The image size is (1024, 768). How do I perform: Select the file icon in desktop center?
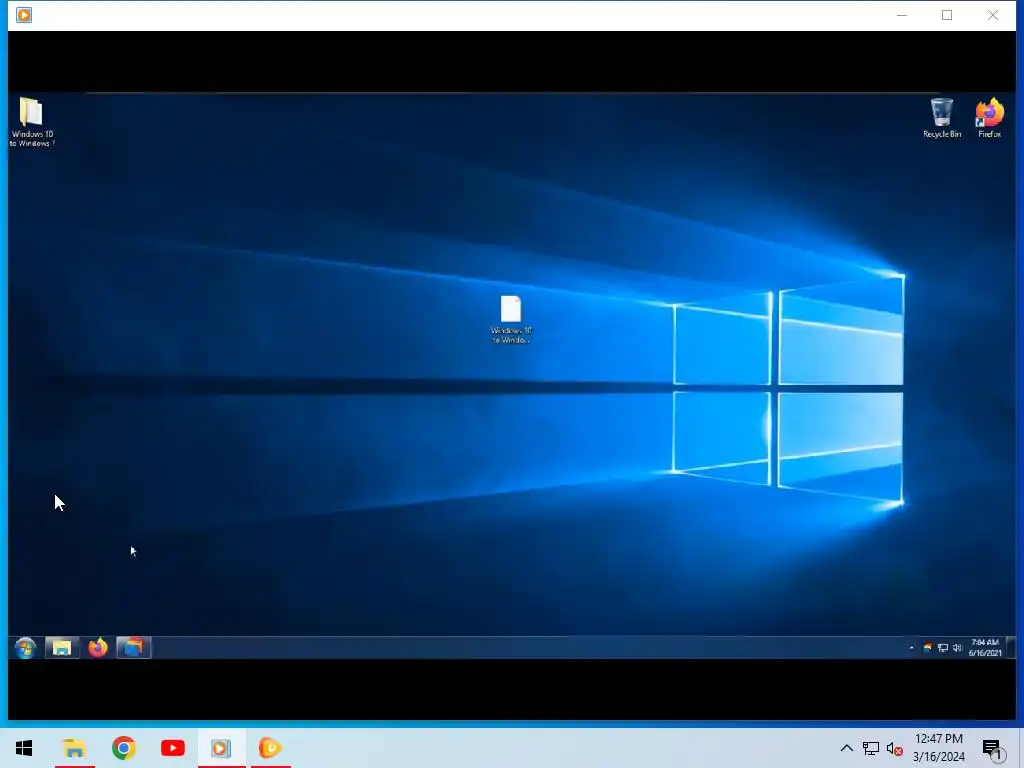click(511, 319)
